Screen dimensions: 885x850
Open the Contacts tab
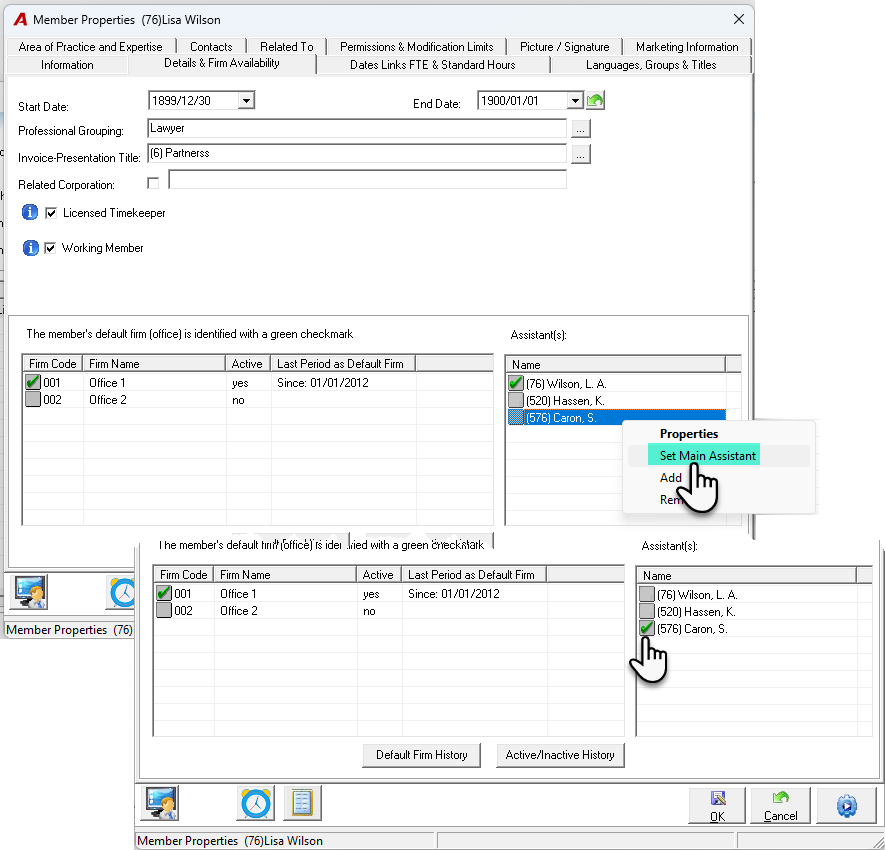(211, 47)
